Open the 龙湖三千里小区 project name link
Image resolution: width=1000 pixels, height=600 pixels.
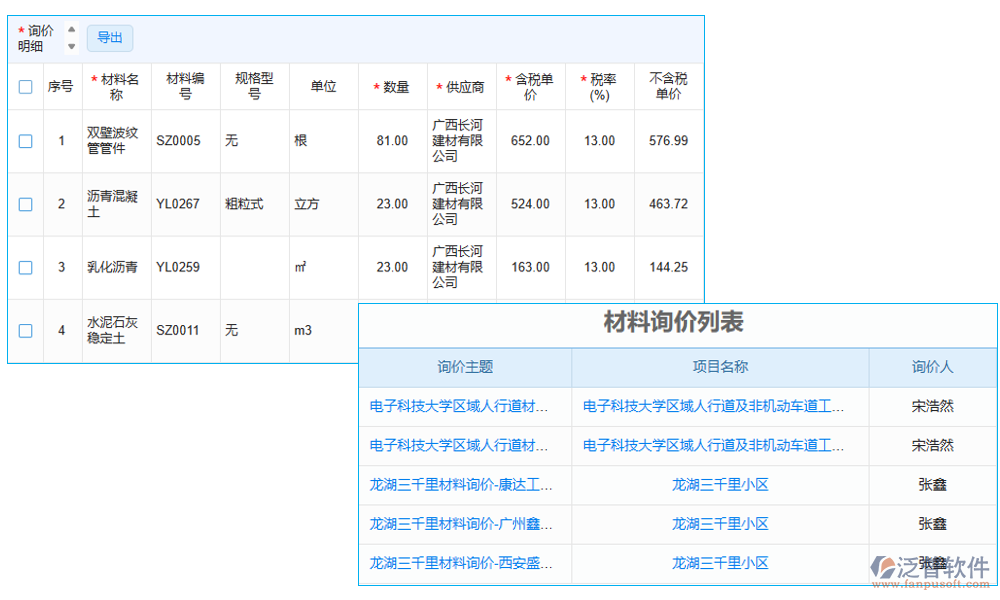click(719, 485)
